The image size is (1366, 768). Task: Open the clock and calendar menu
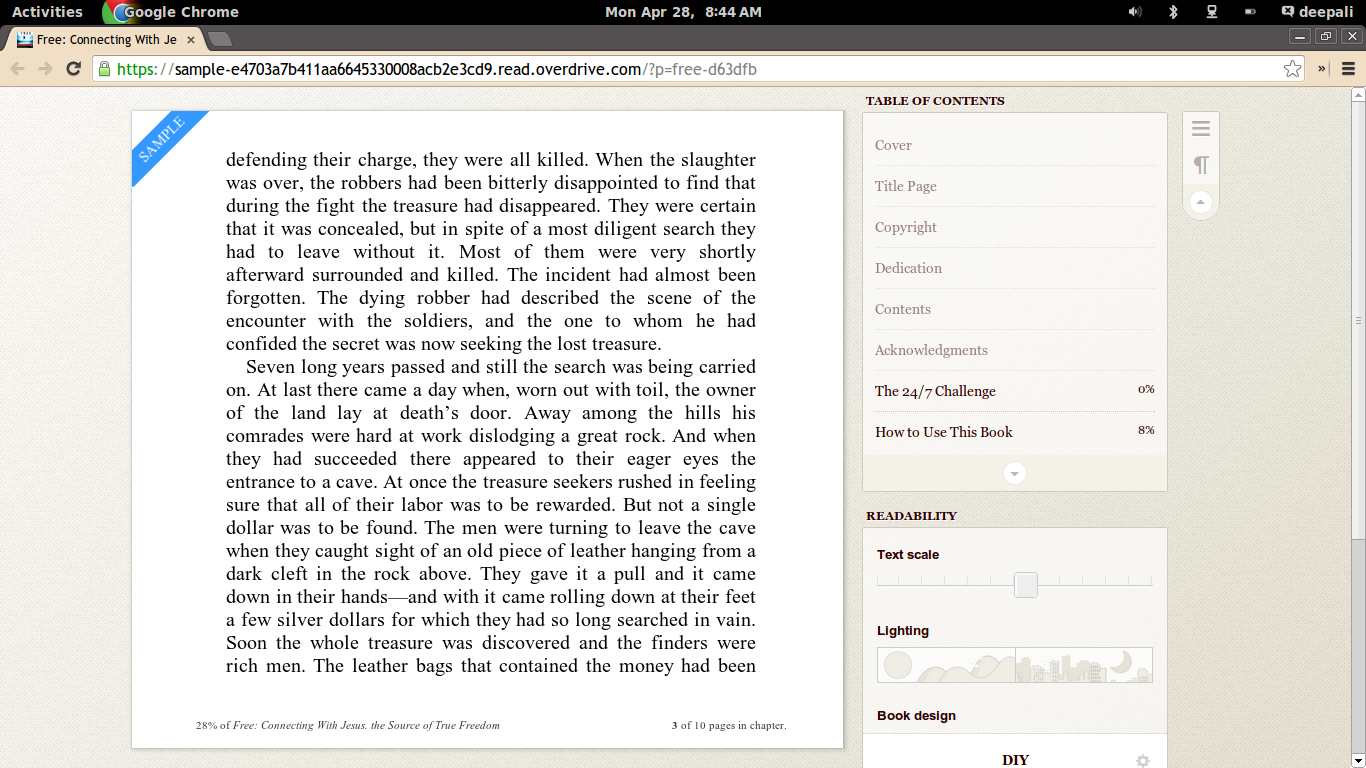[x=683, y=12]
